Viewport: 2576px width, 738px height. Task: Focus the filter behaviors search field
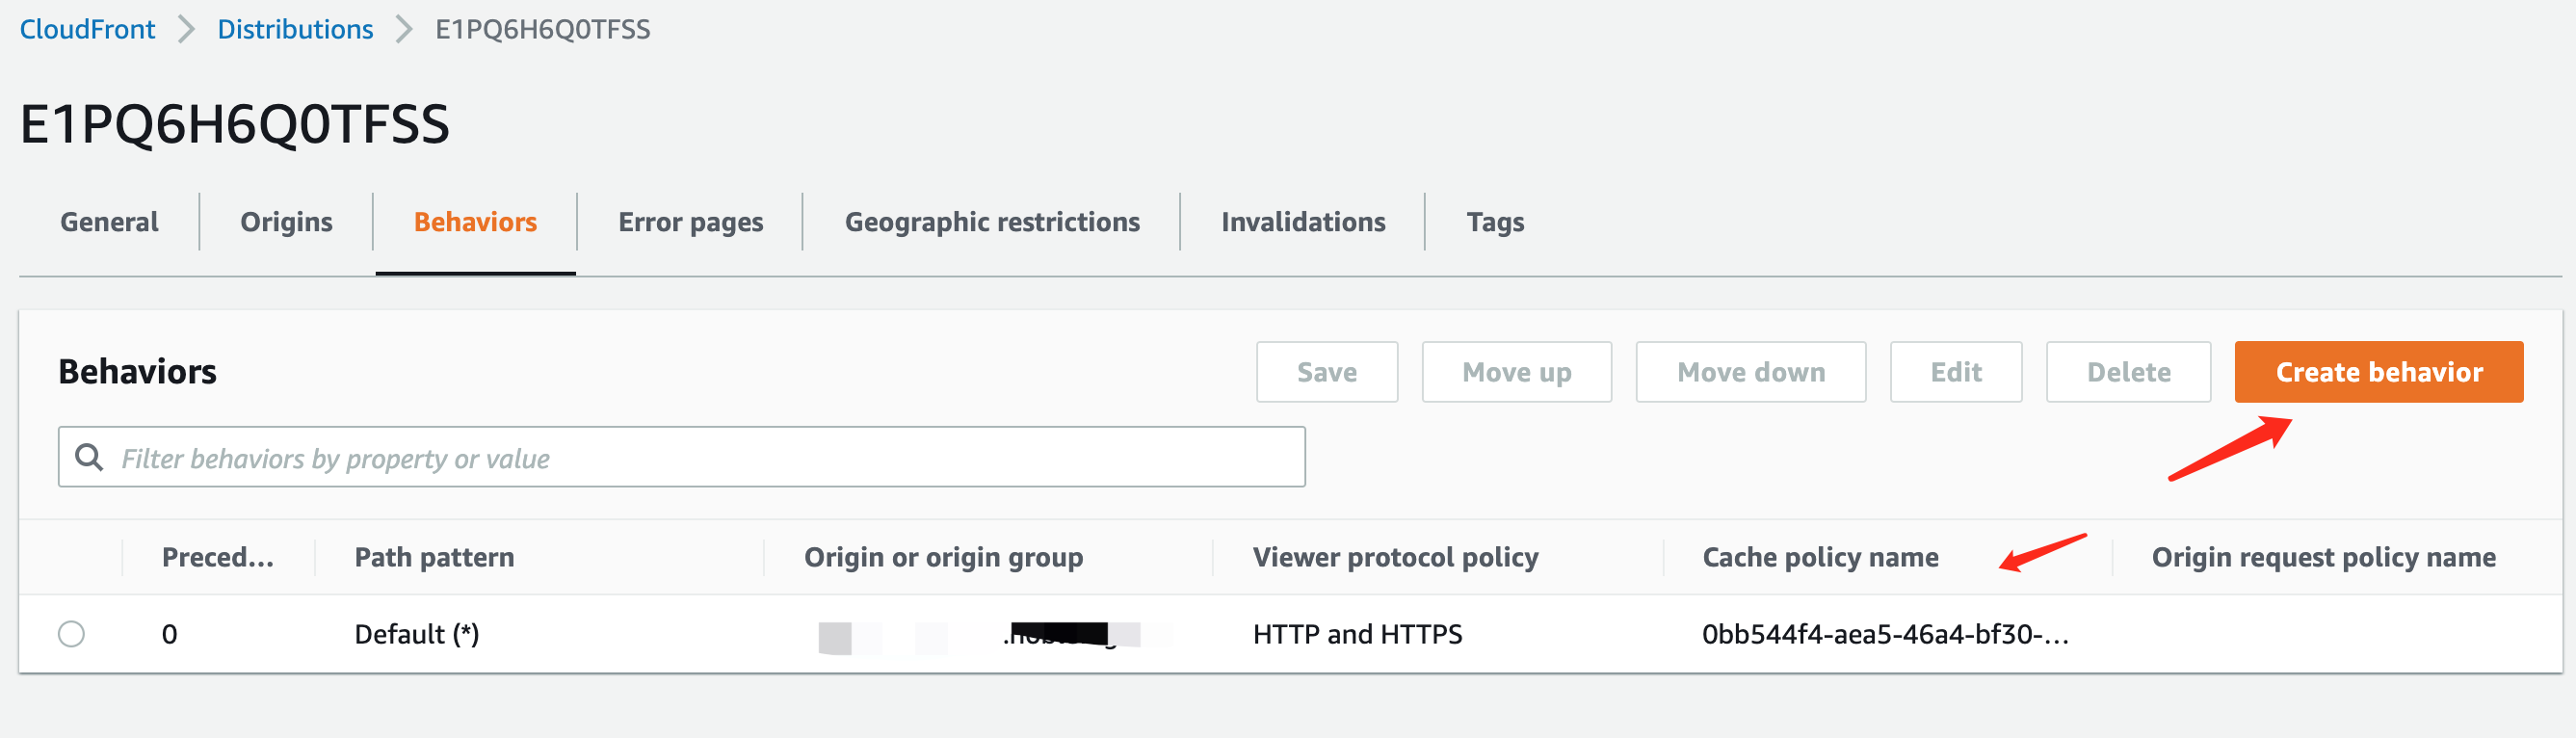[x=681, y=457]
